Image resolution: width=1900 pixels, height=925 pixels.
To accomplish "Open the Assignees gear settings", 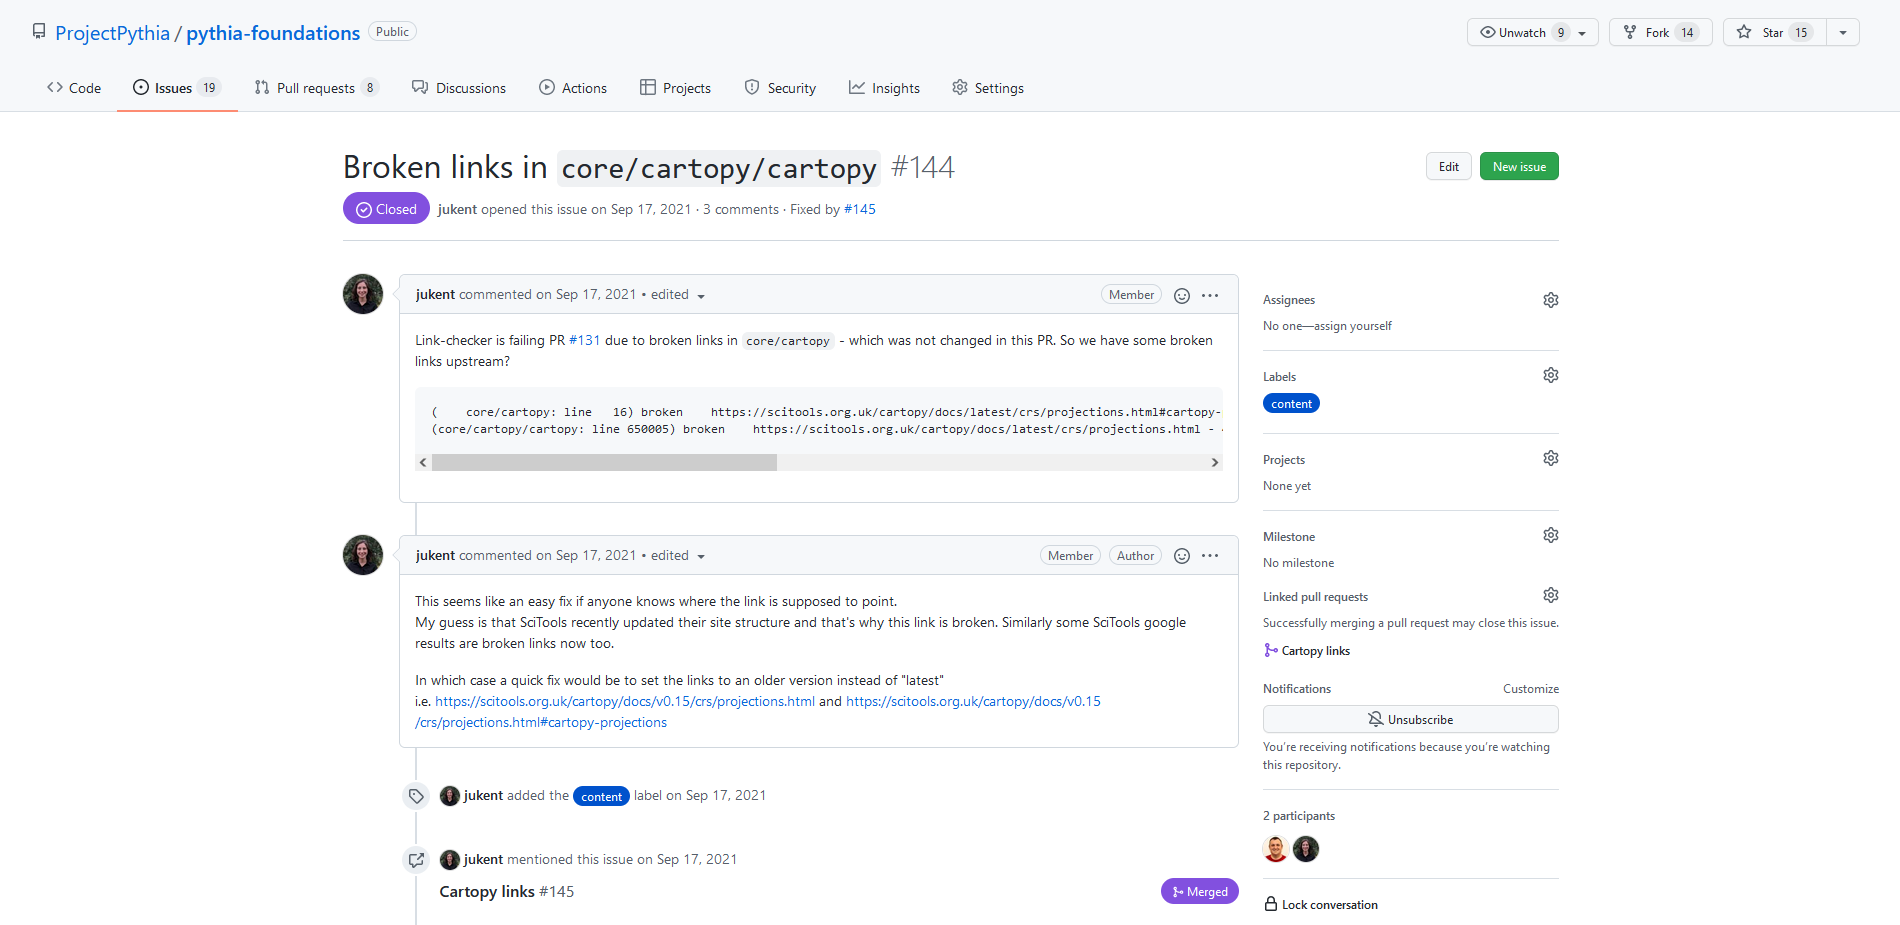I will (1550, 300).
